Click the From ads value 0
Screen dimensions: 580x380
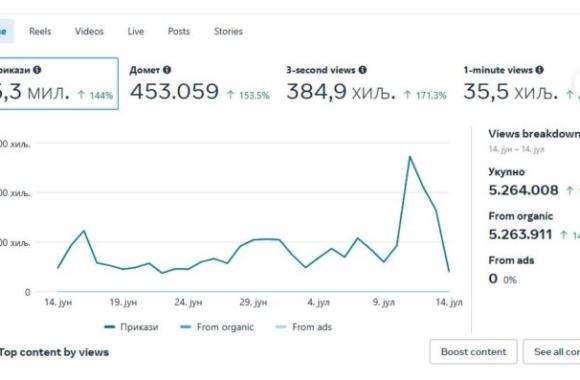pyautogui.click(x=493, y=278)
